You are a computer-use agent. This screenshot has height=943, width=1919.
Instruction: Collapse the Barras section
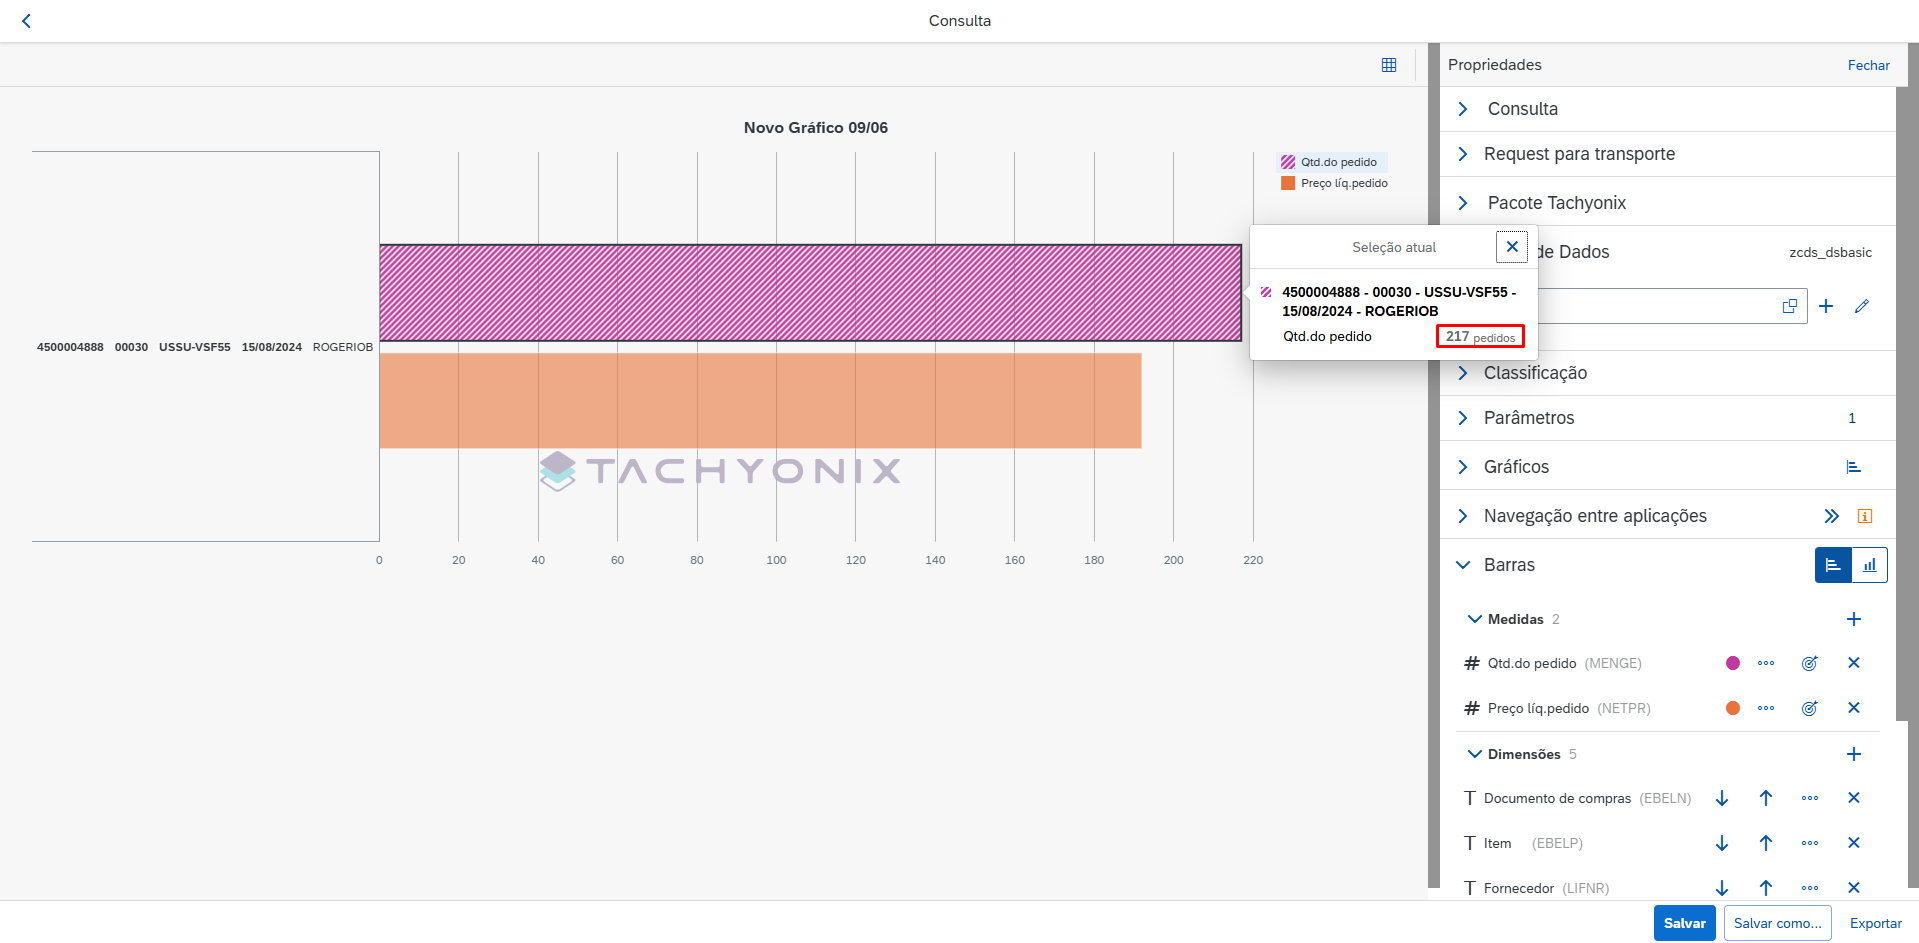(x=1463, y=565)
